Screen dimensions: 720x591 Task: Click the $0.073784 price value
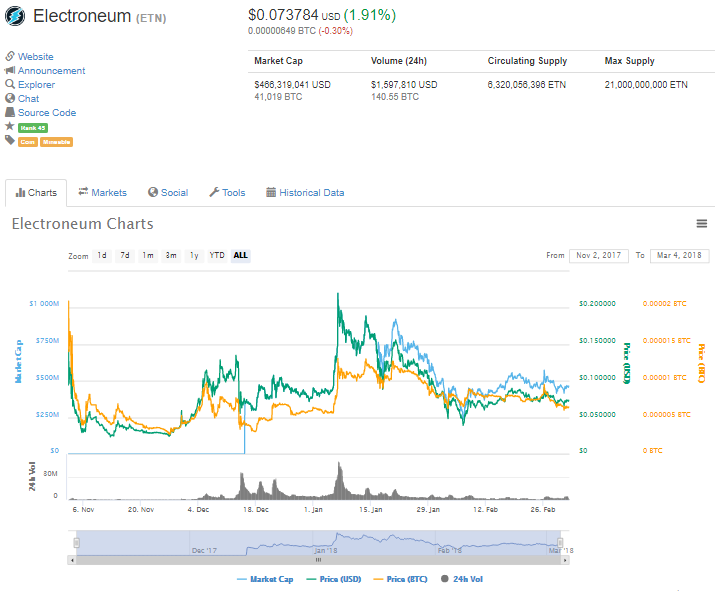click(283, 15)
